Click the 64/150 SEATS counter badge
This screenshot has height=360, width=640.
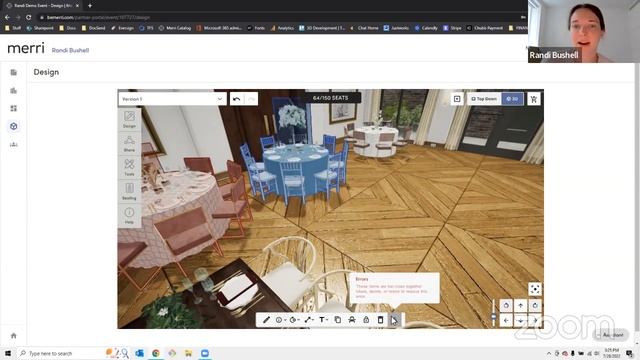pos(331,98)
